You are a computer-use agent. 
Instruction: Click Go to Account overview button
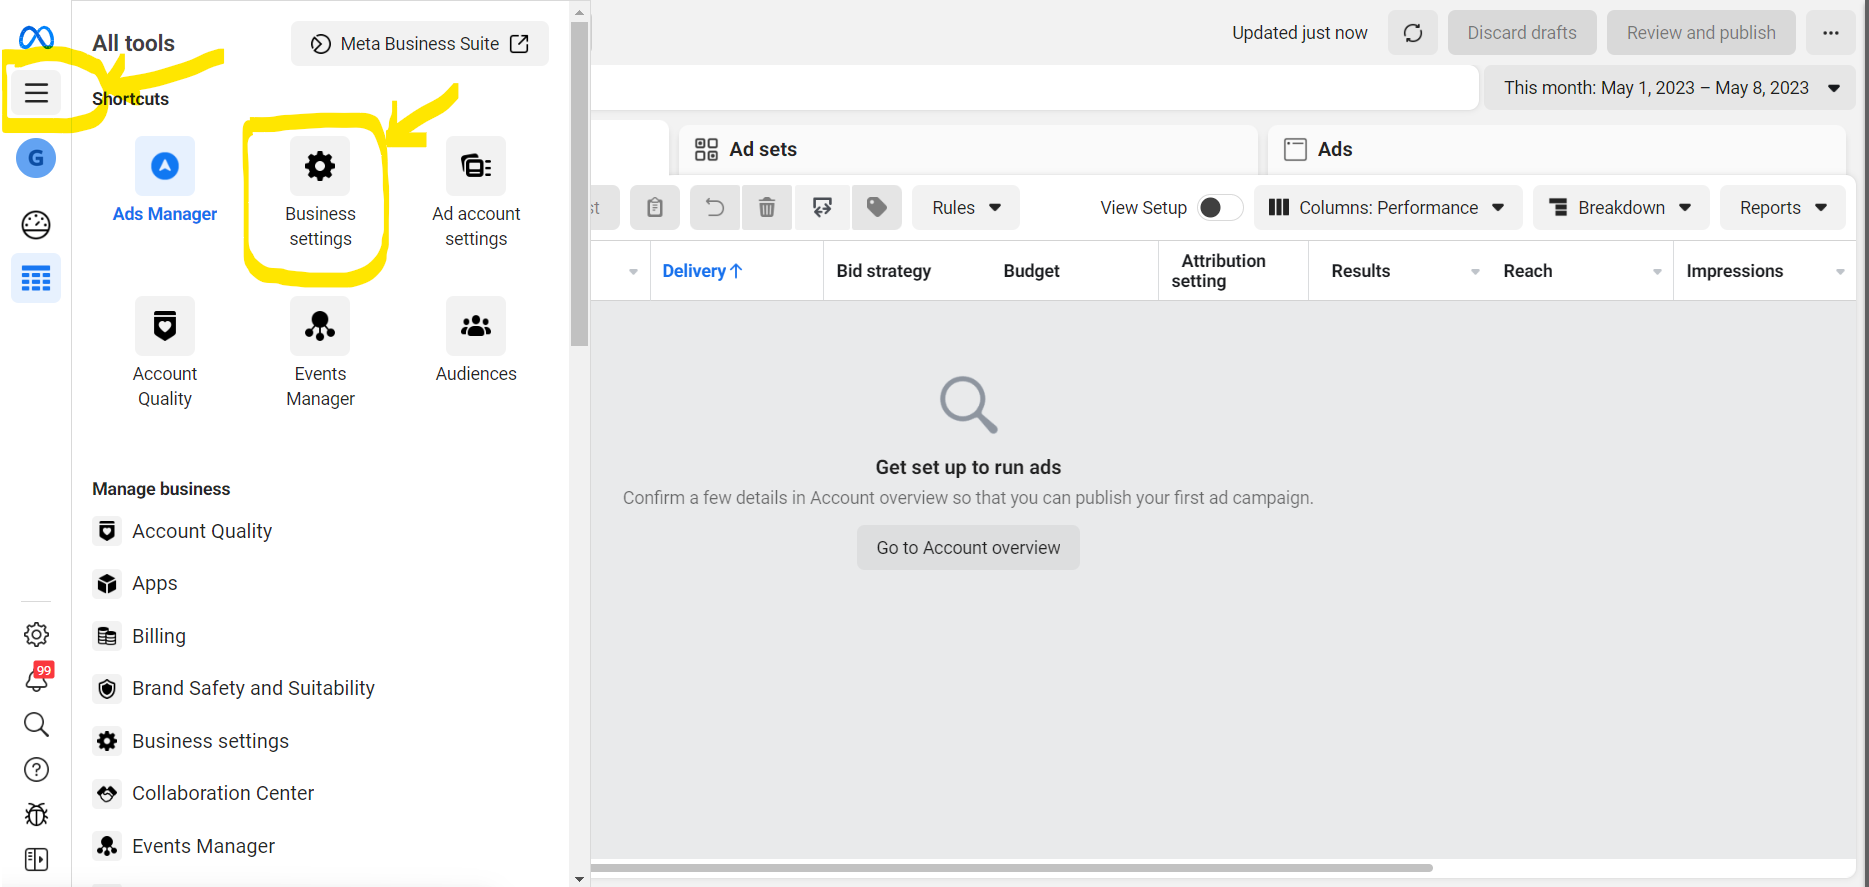pos(968,548)
